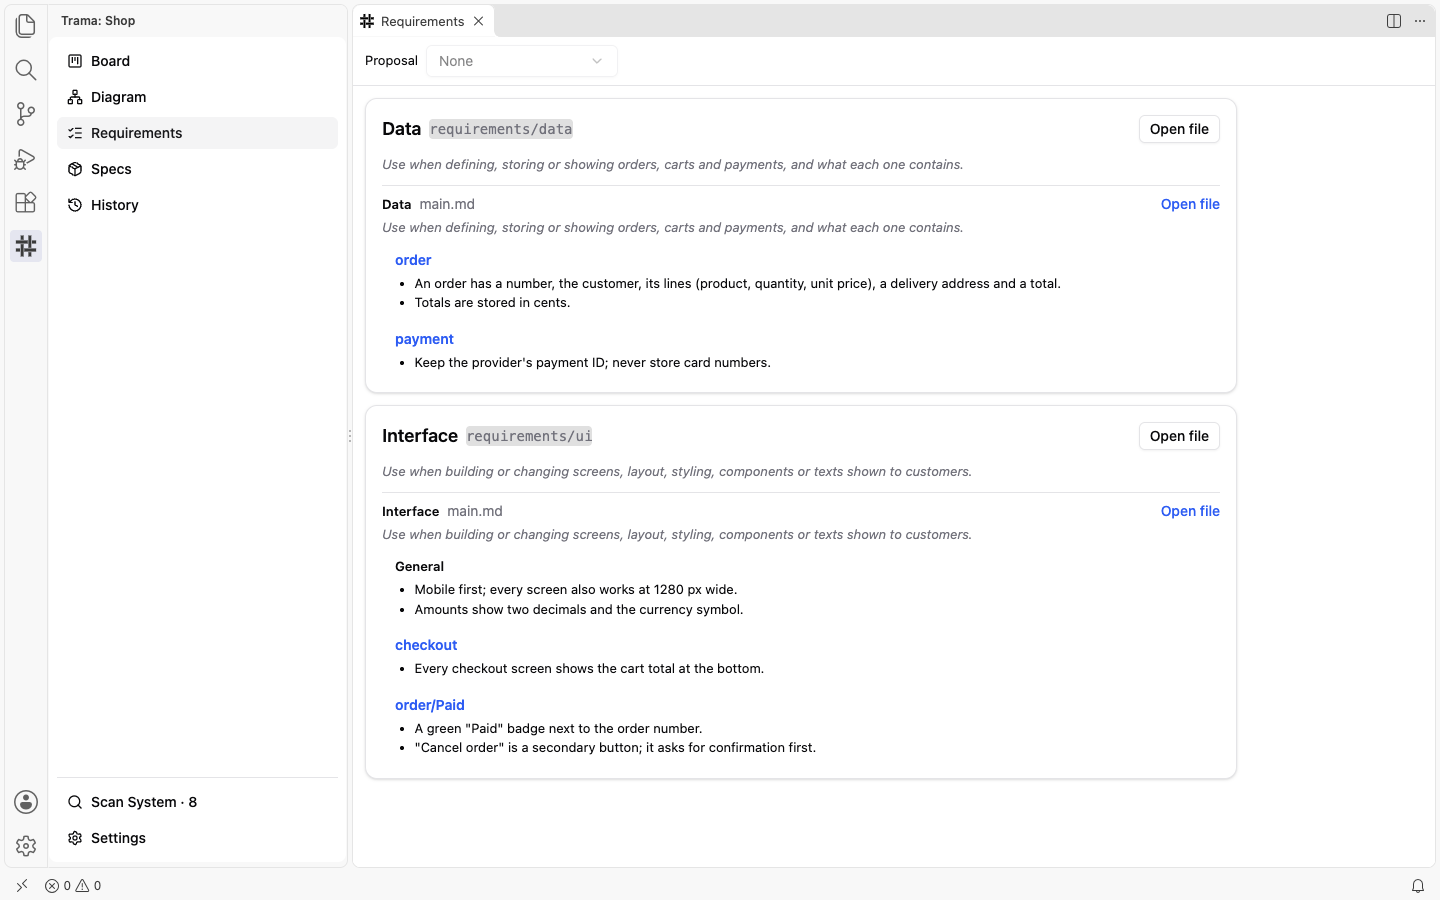Open Specs in the Trama sidebar
Image resolution: width=1440 pixels, height=900 pixels.
click(198, 169)
